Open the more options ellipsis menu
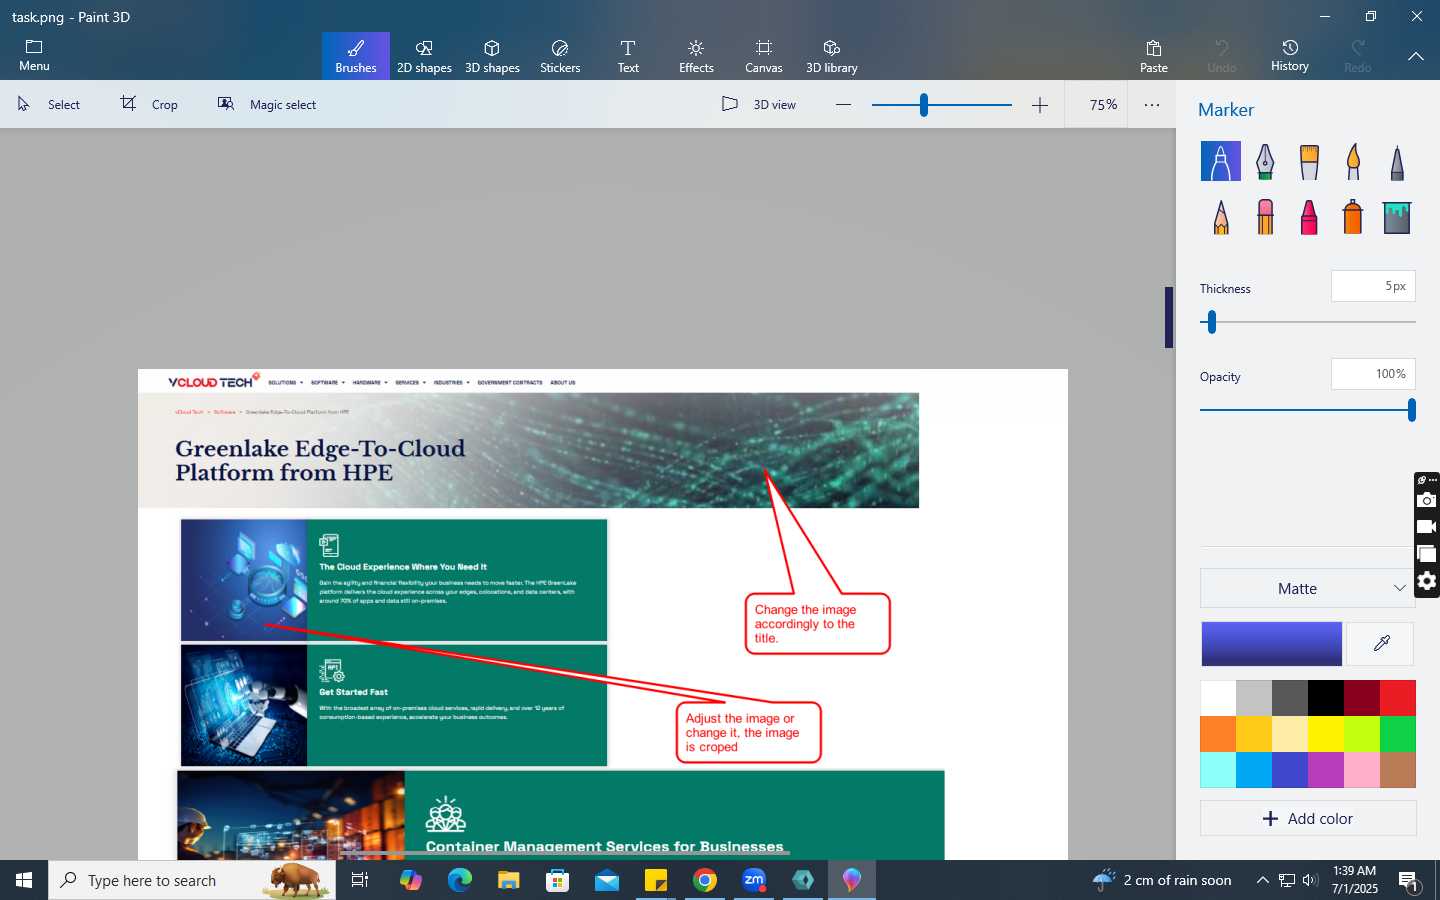This screenshot has height=900, width=1440. [x=1152, y=104]
